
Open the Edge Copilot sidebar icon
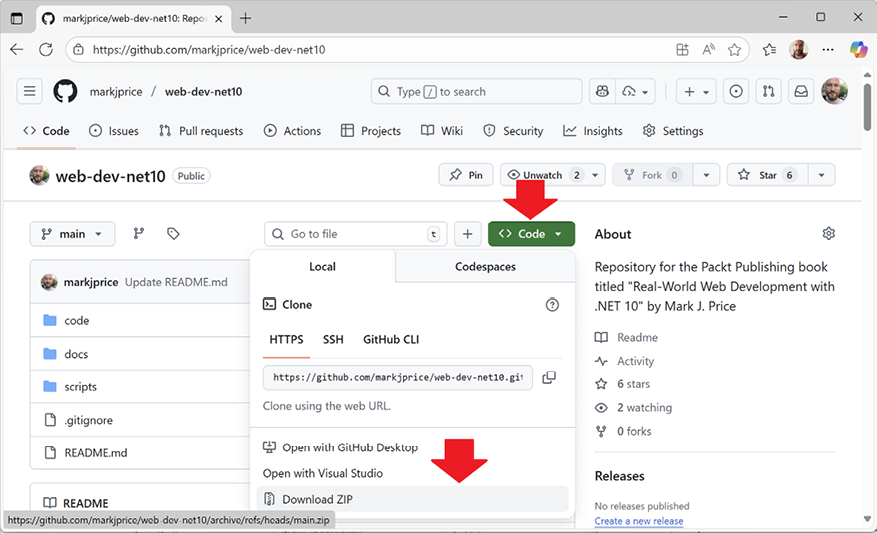pos(858,50)
